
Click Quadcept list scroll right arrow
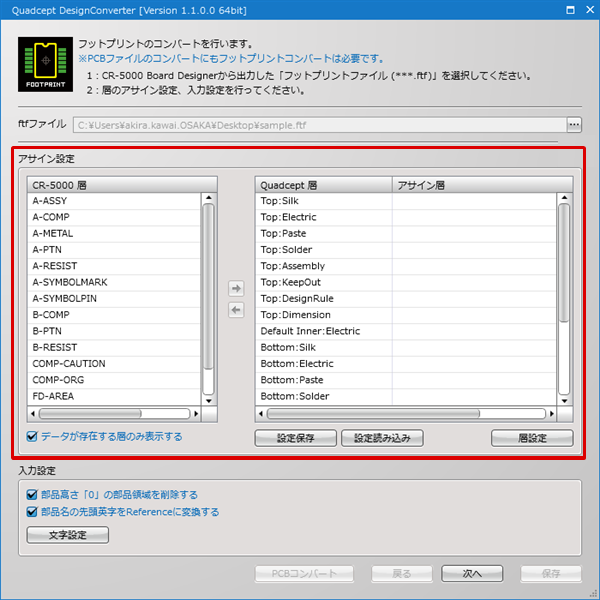552,413
